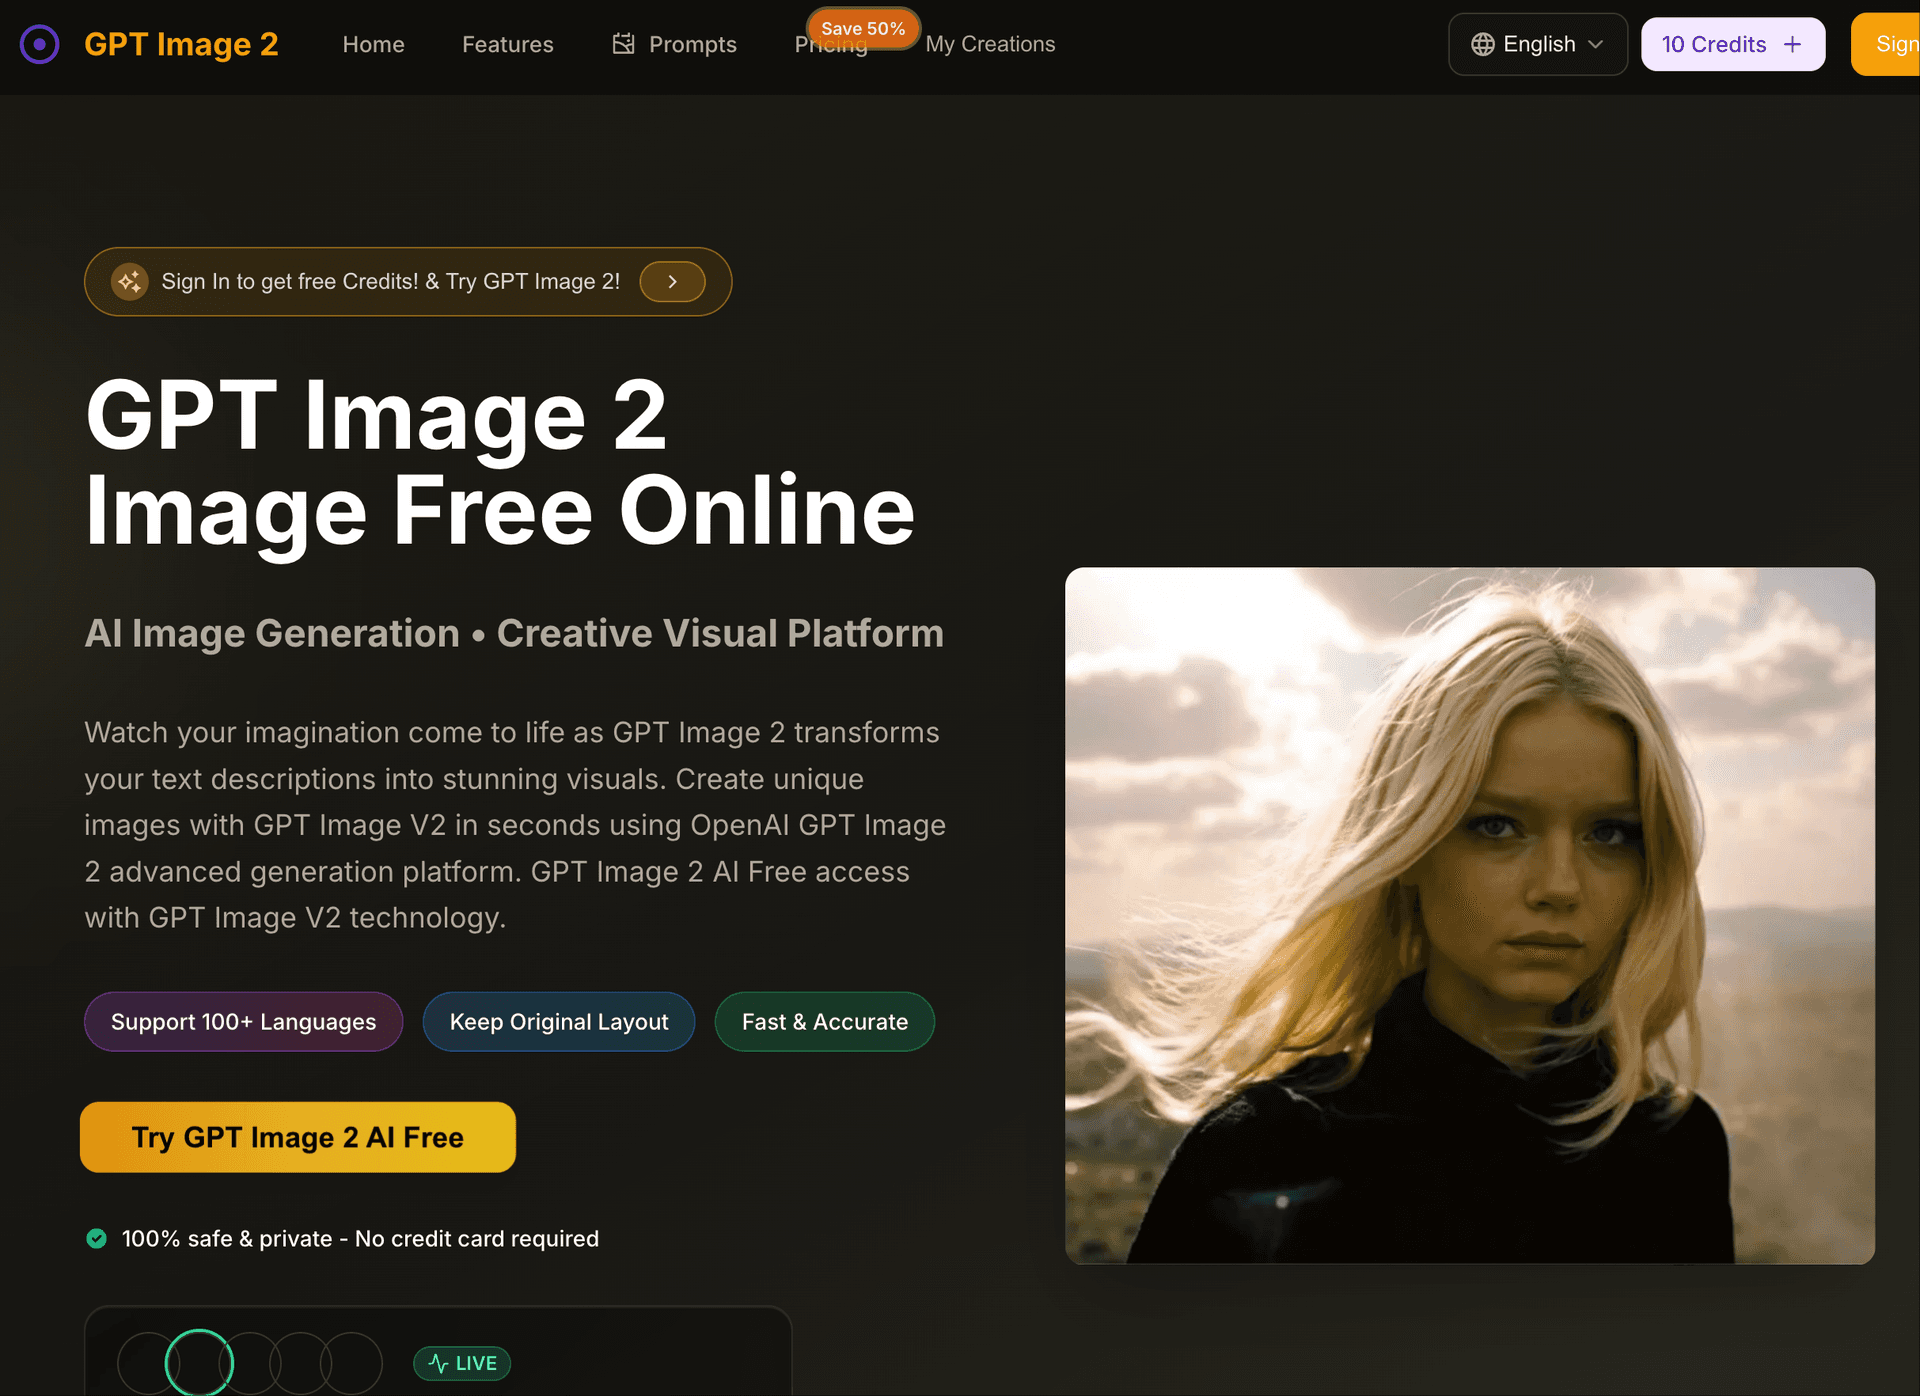Click the green checkmark safe & private icon

tap(97, 1239)
